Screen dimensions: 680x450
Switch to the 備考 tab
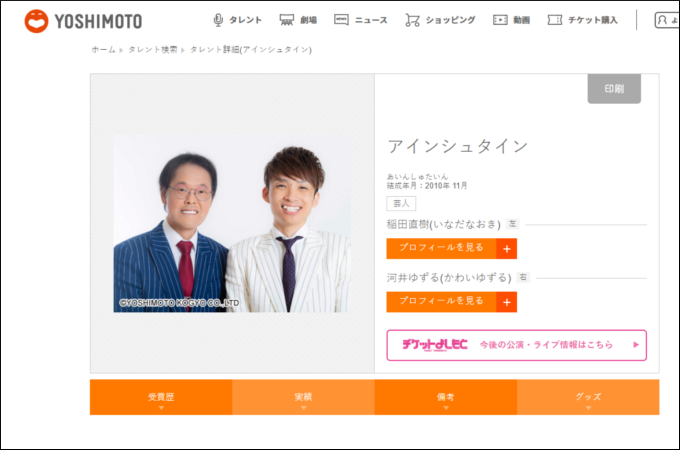445,397
